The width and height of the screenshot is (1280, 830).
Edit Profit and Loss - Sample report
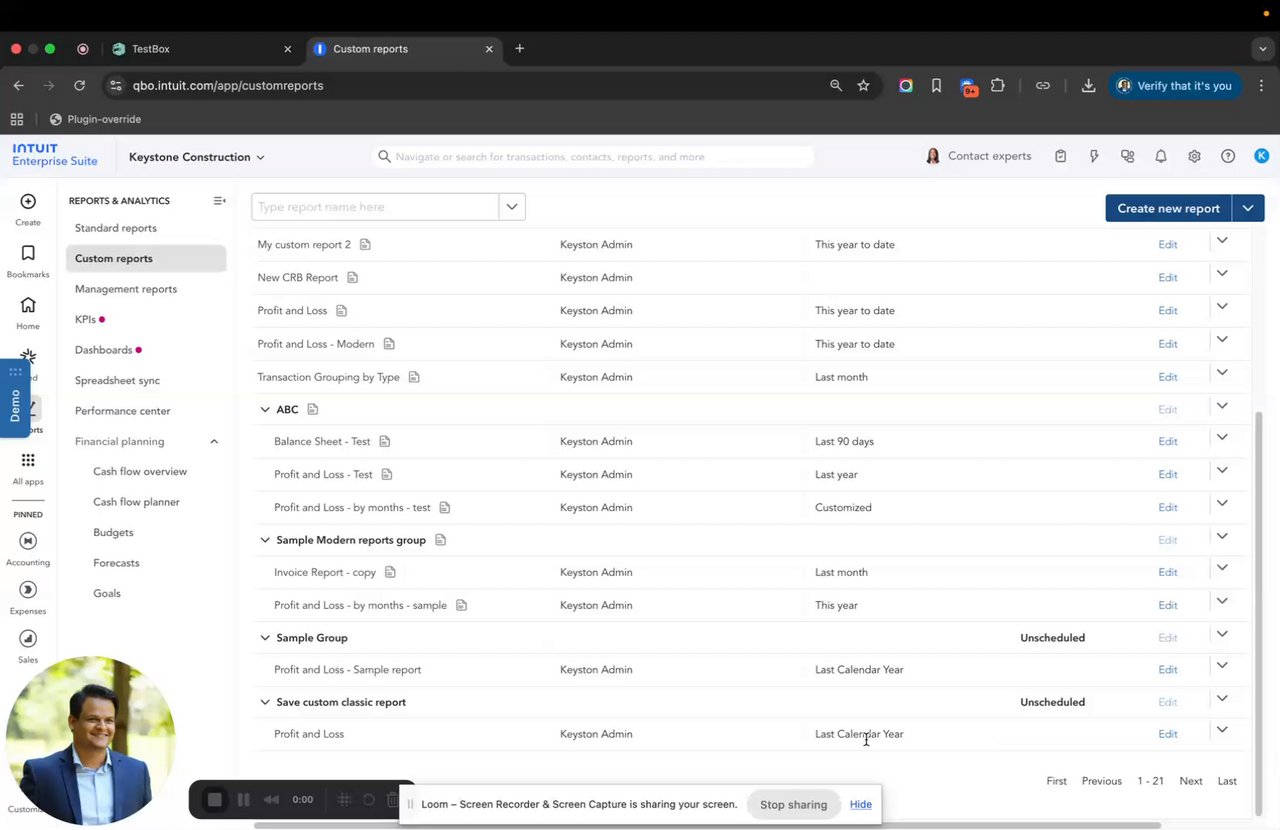(x=1167, y=670)
